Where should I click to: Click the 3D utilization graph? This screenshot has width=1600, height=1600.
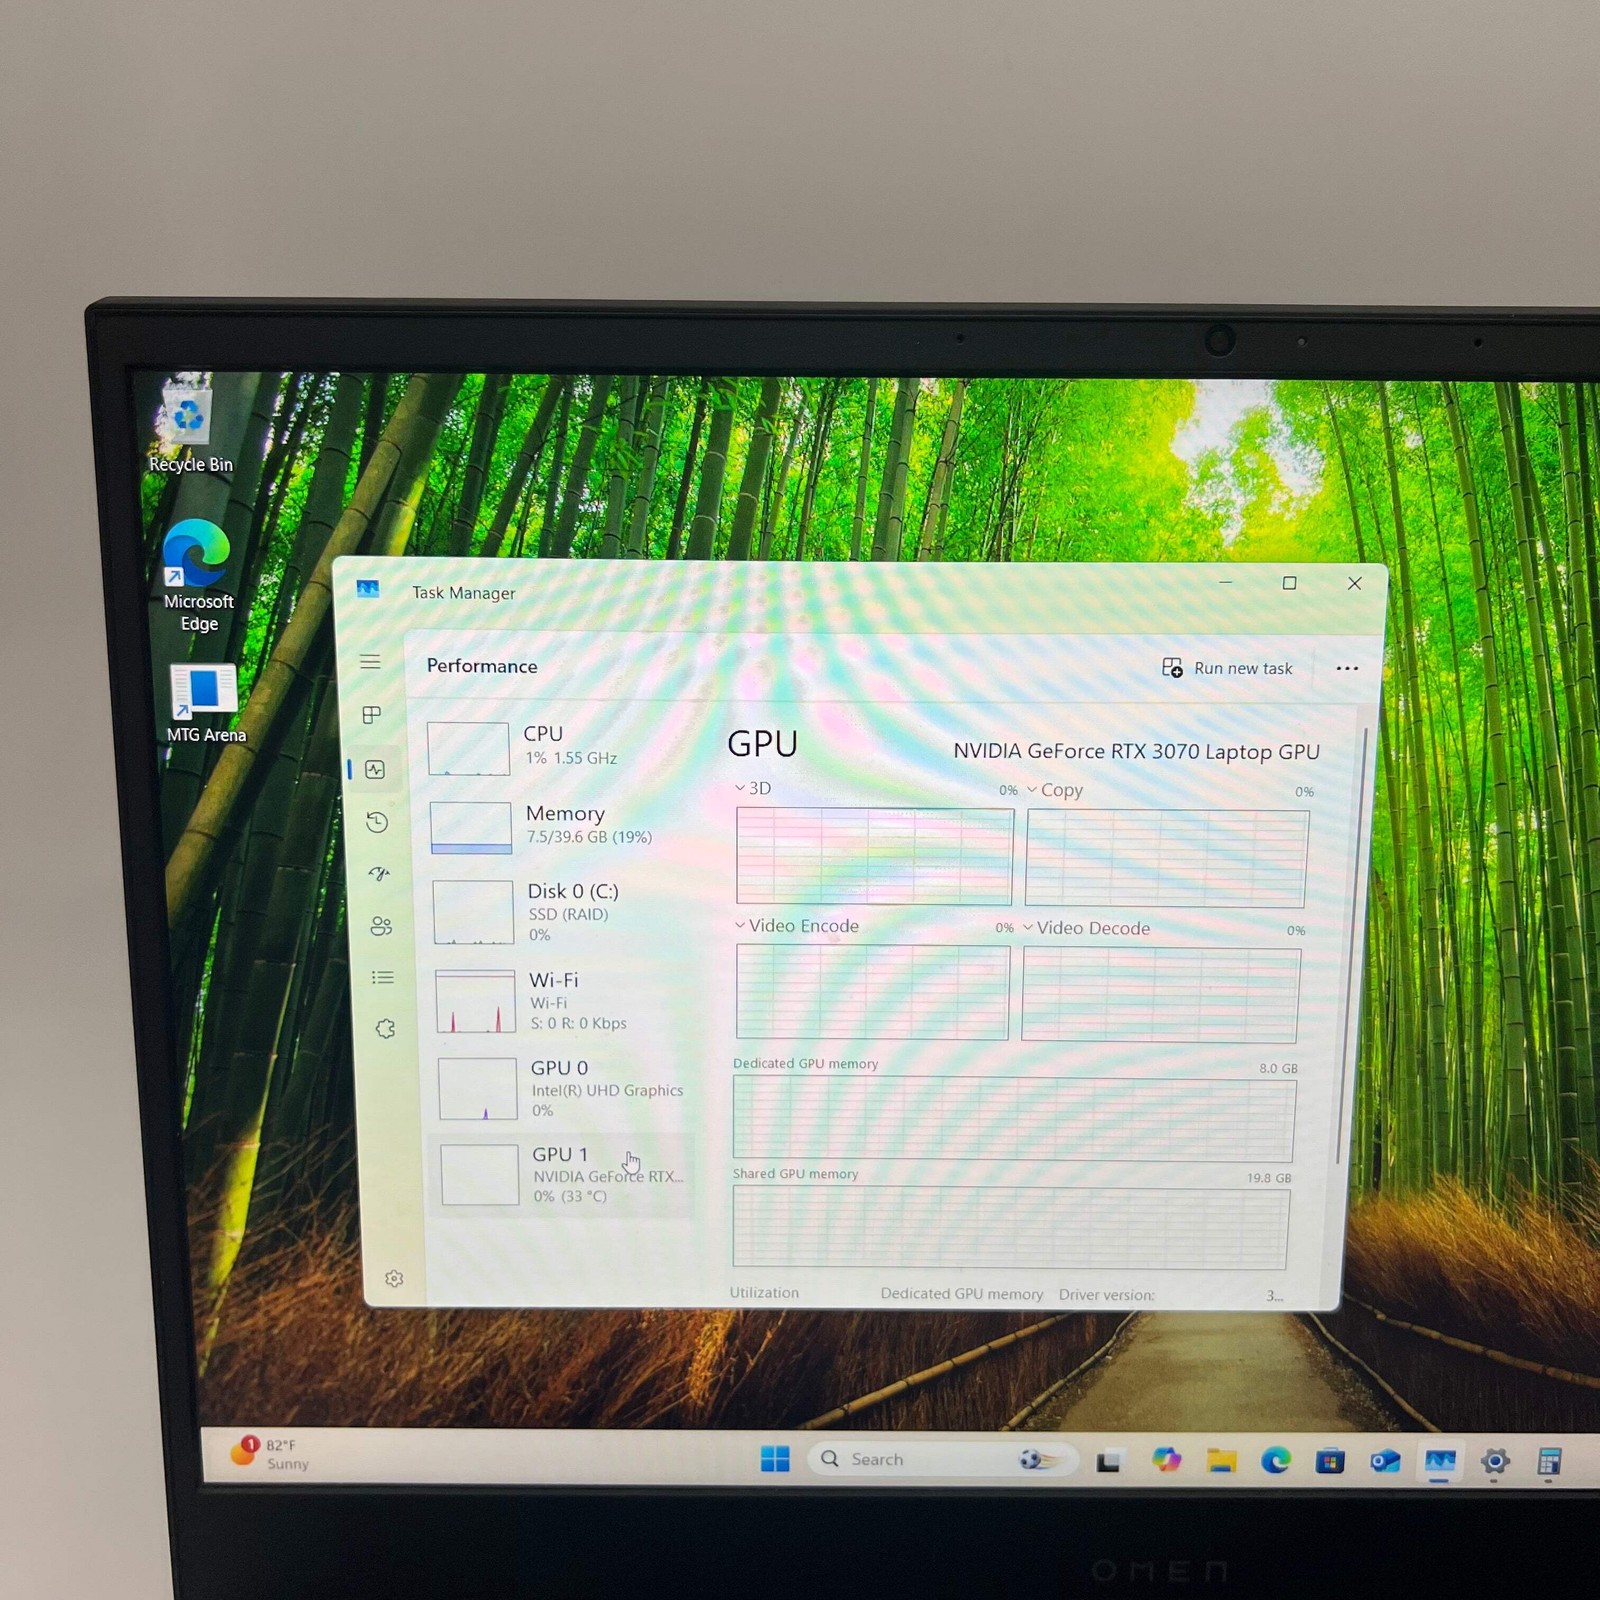click(874, 856)
